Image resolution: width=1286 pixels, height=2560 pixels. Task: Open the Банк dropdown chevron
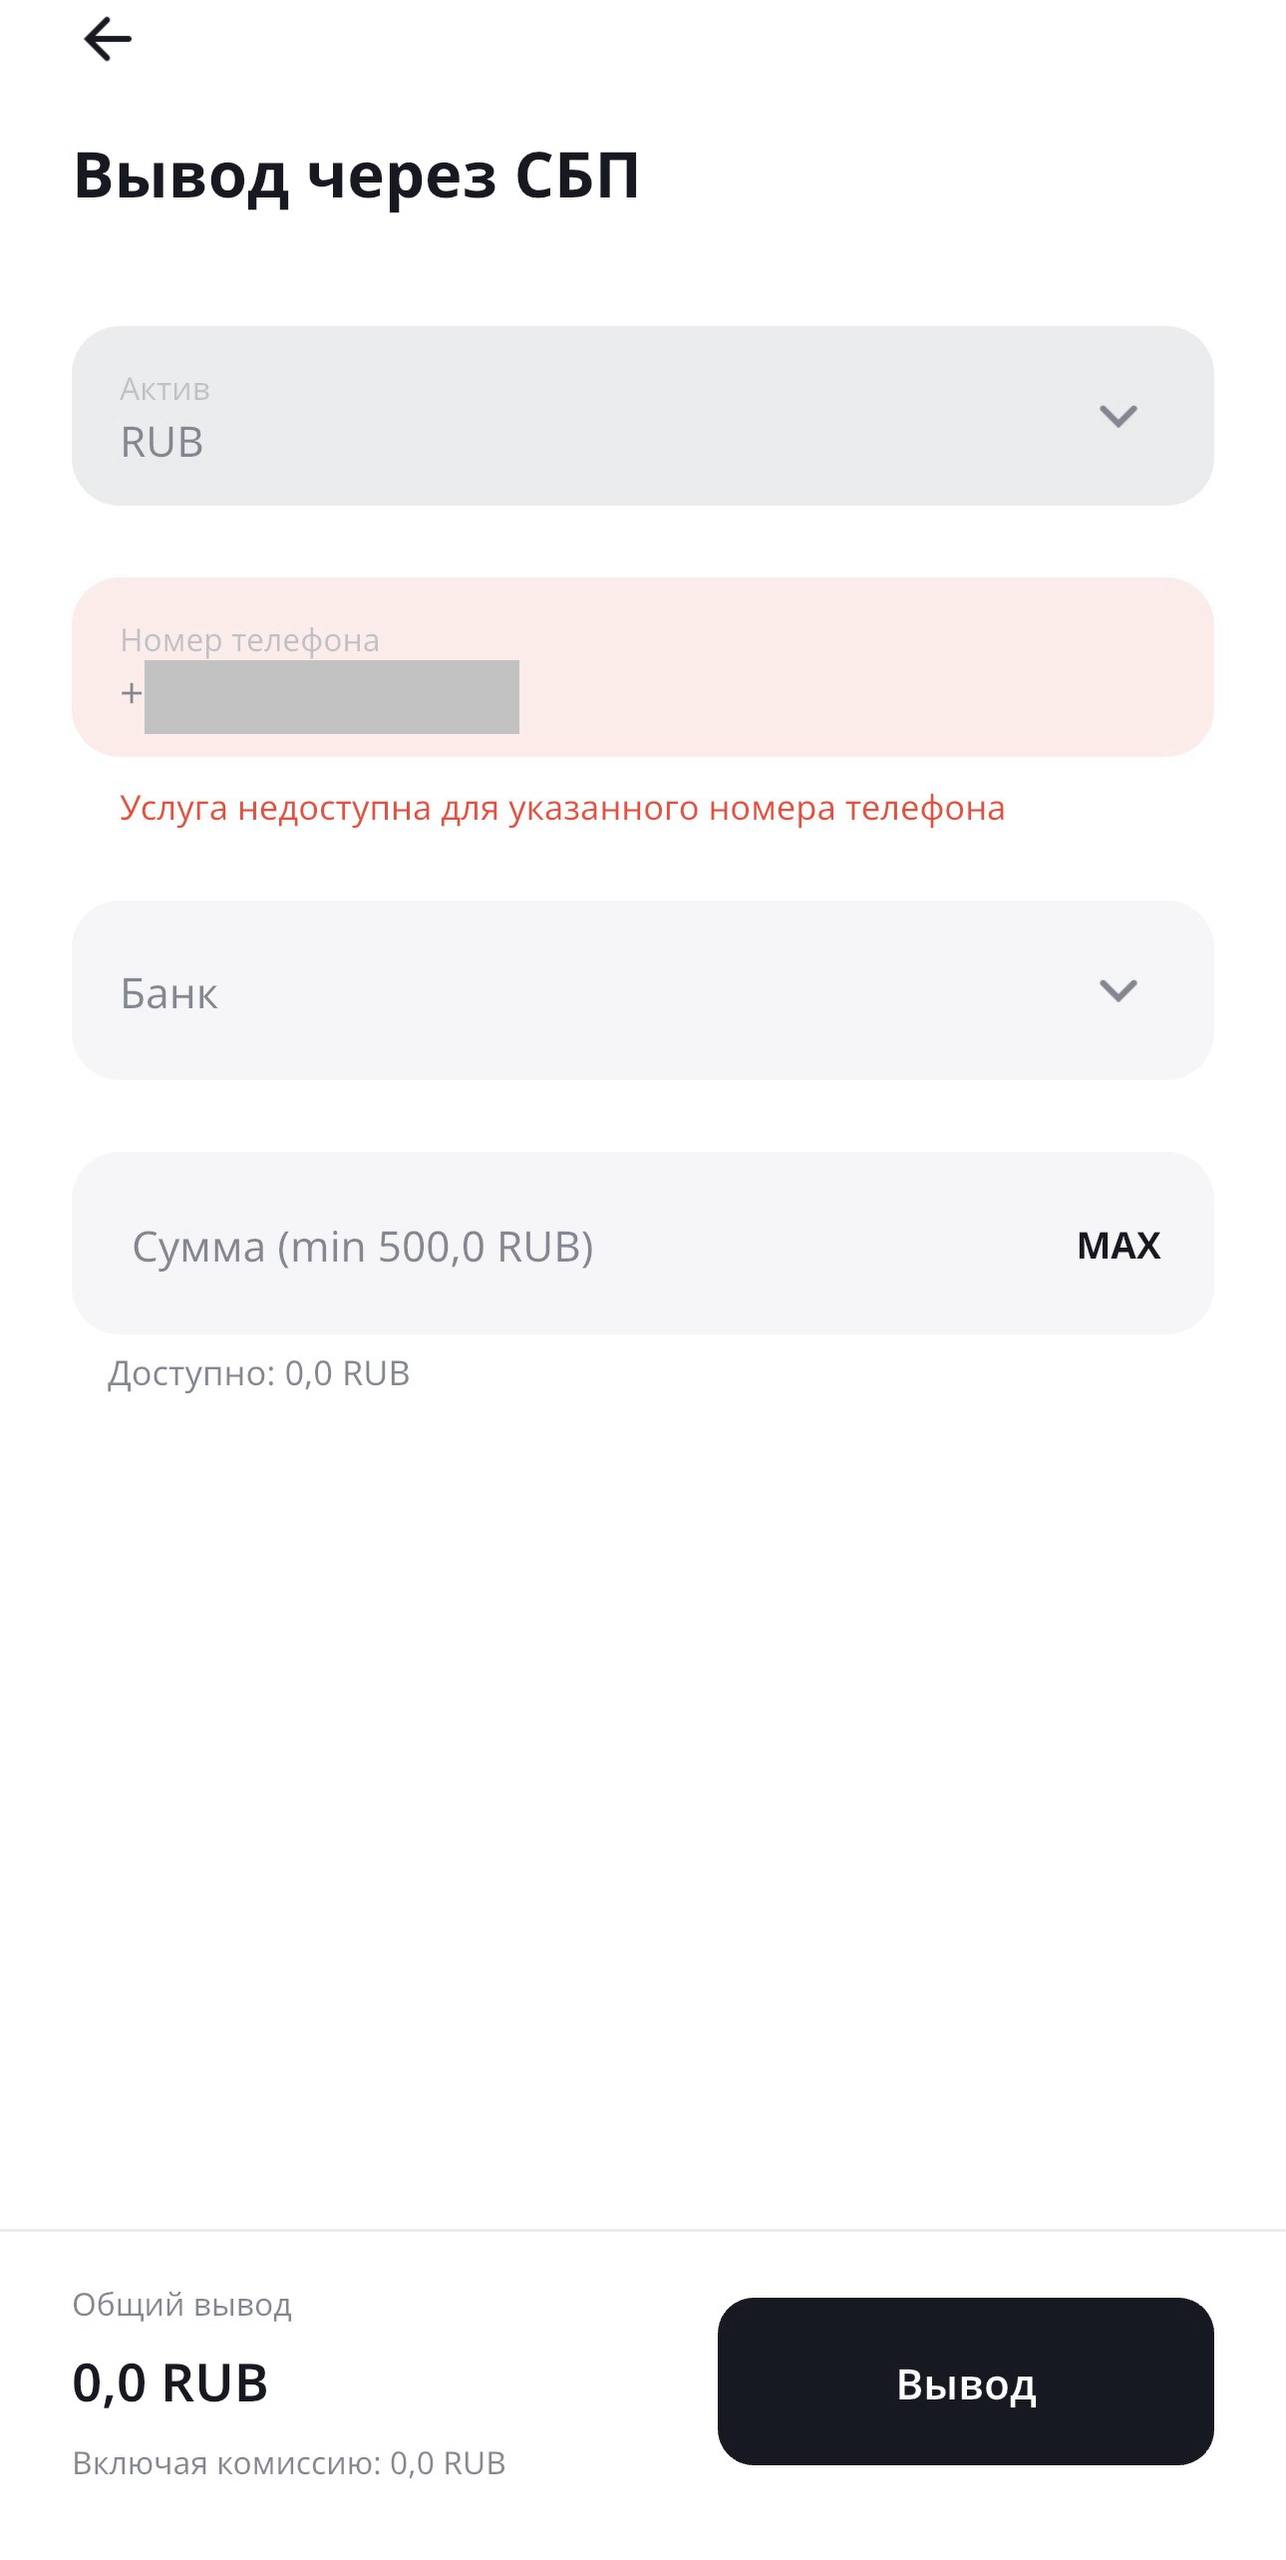coord(1117,991)
